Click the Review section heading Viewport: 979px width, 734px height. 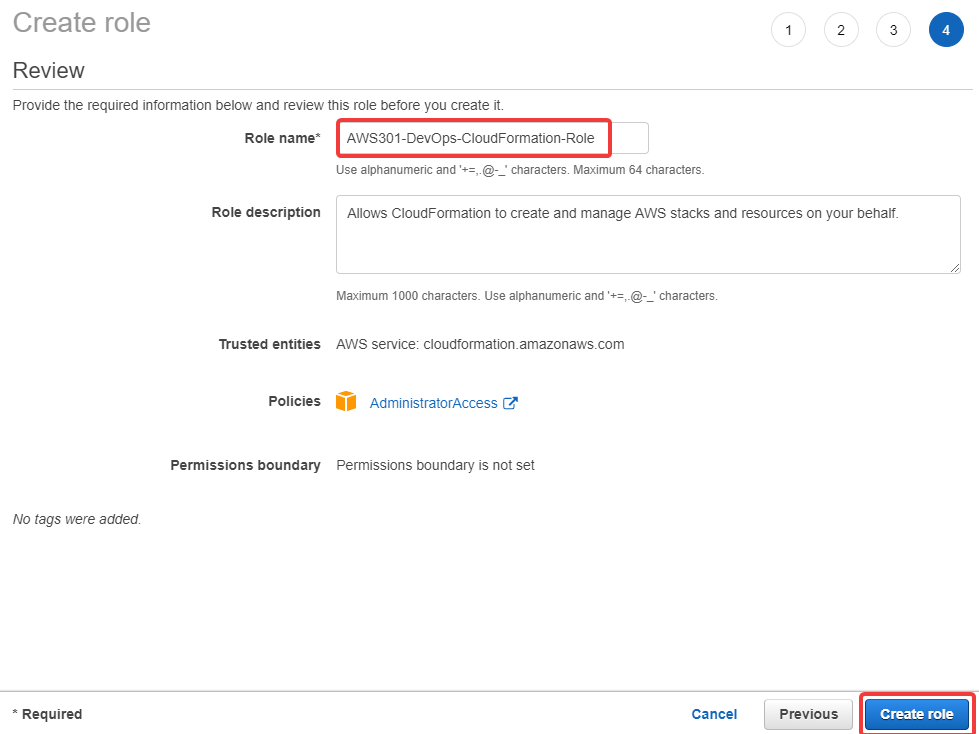pyautogui.click(x=49, y=71)
